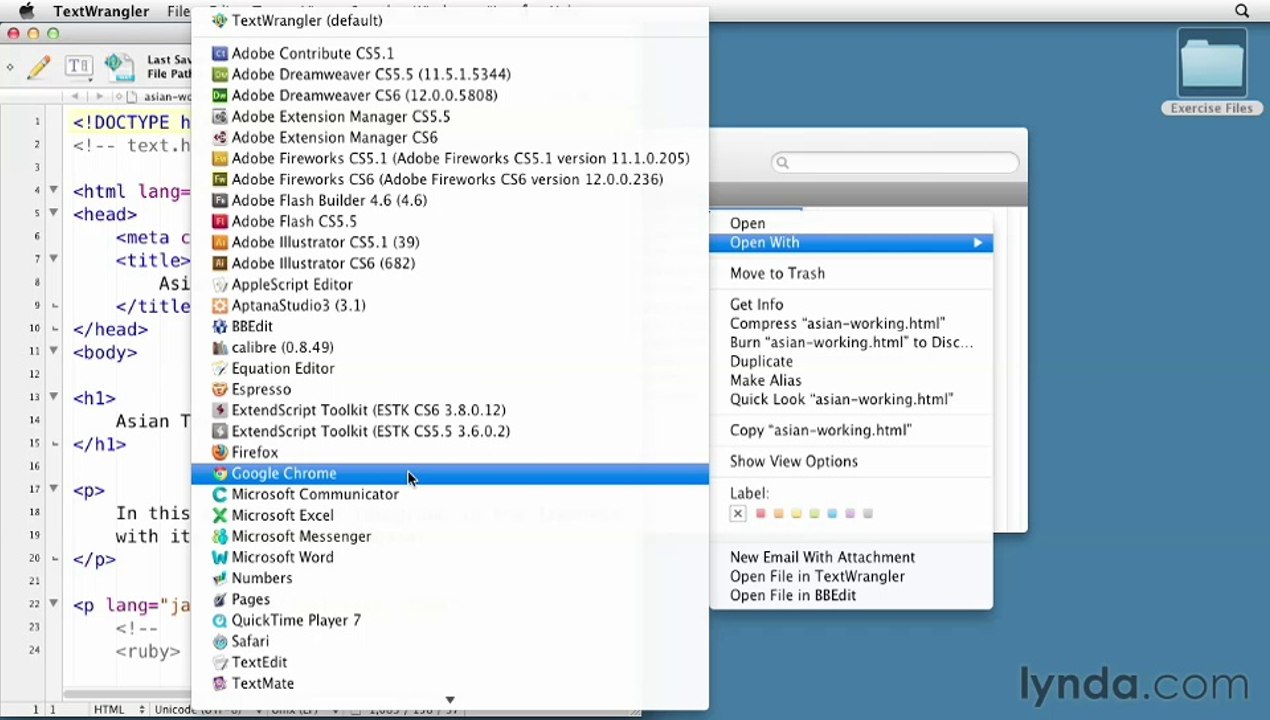Open file with TextMate
Viewport: 1270px width, 720px height.
449,683
